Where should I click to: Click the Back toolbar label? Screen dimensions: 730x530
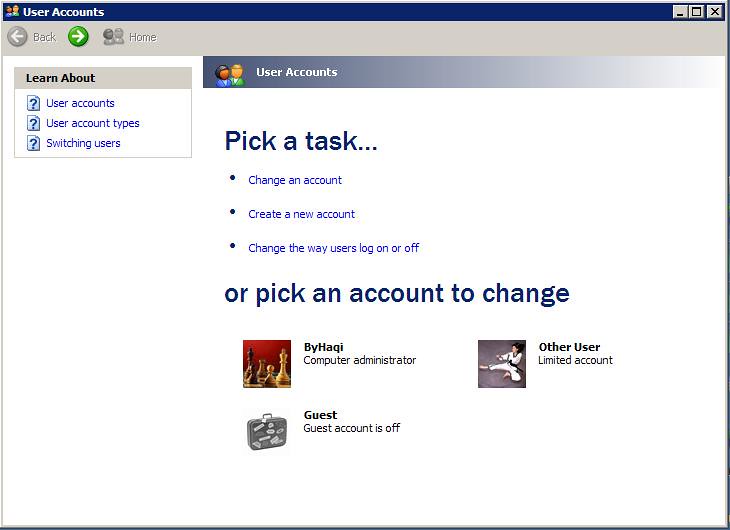coord(44,37)
